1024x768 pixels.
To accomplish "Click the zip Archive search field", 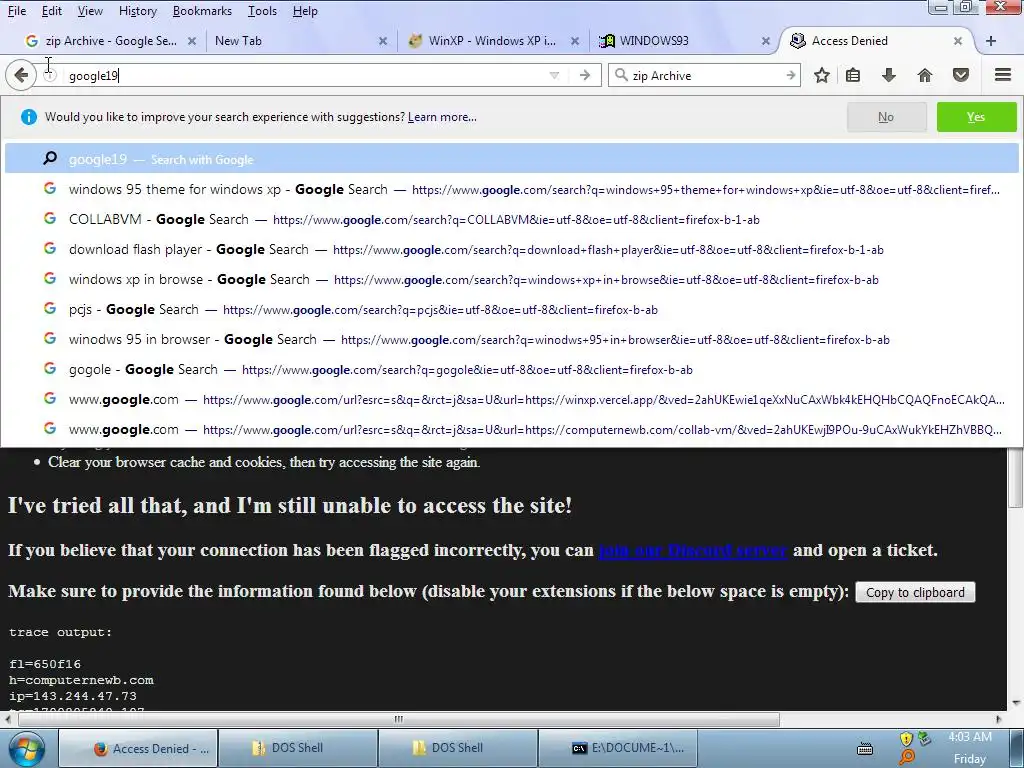I will point(705,76).
